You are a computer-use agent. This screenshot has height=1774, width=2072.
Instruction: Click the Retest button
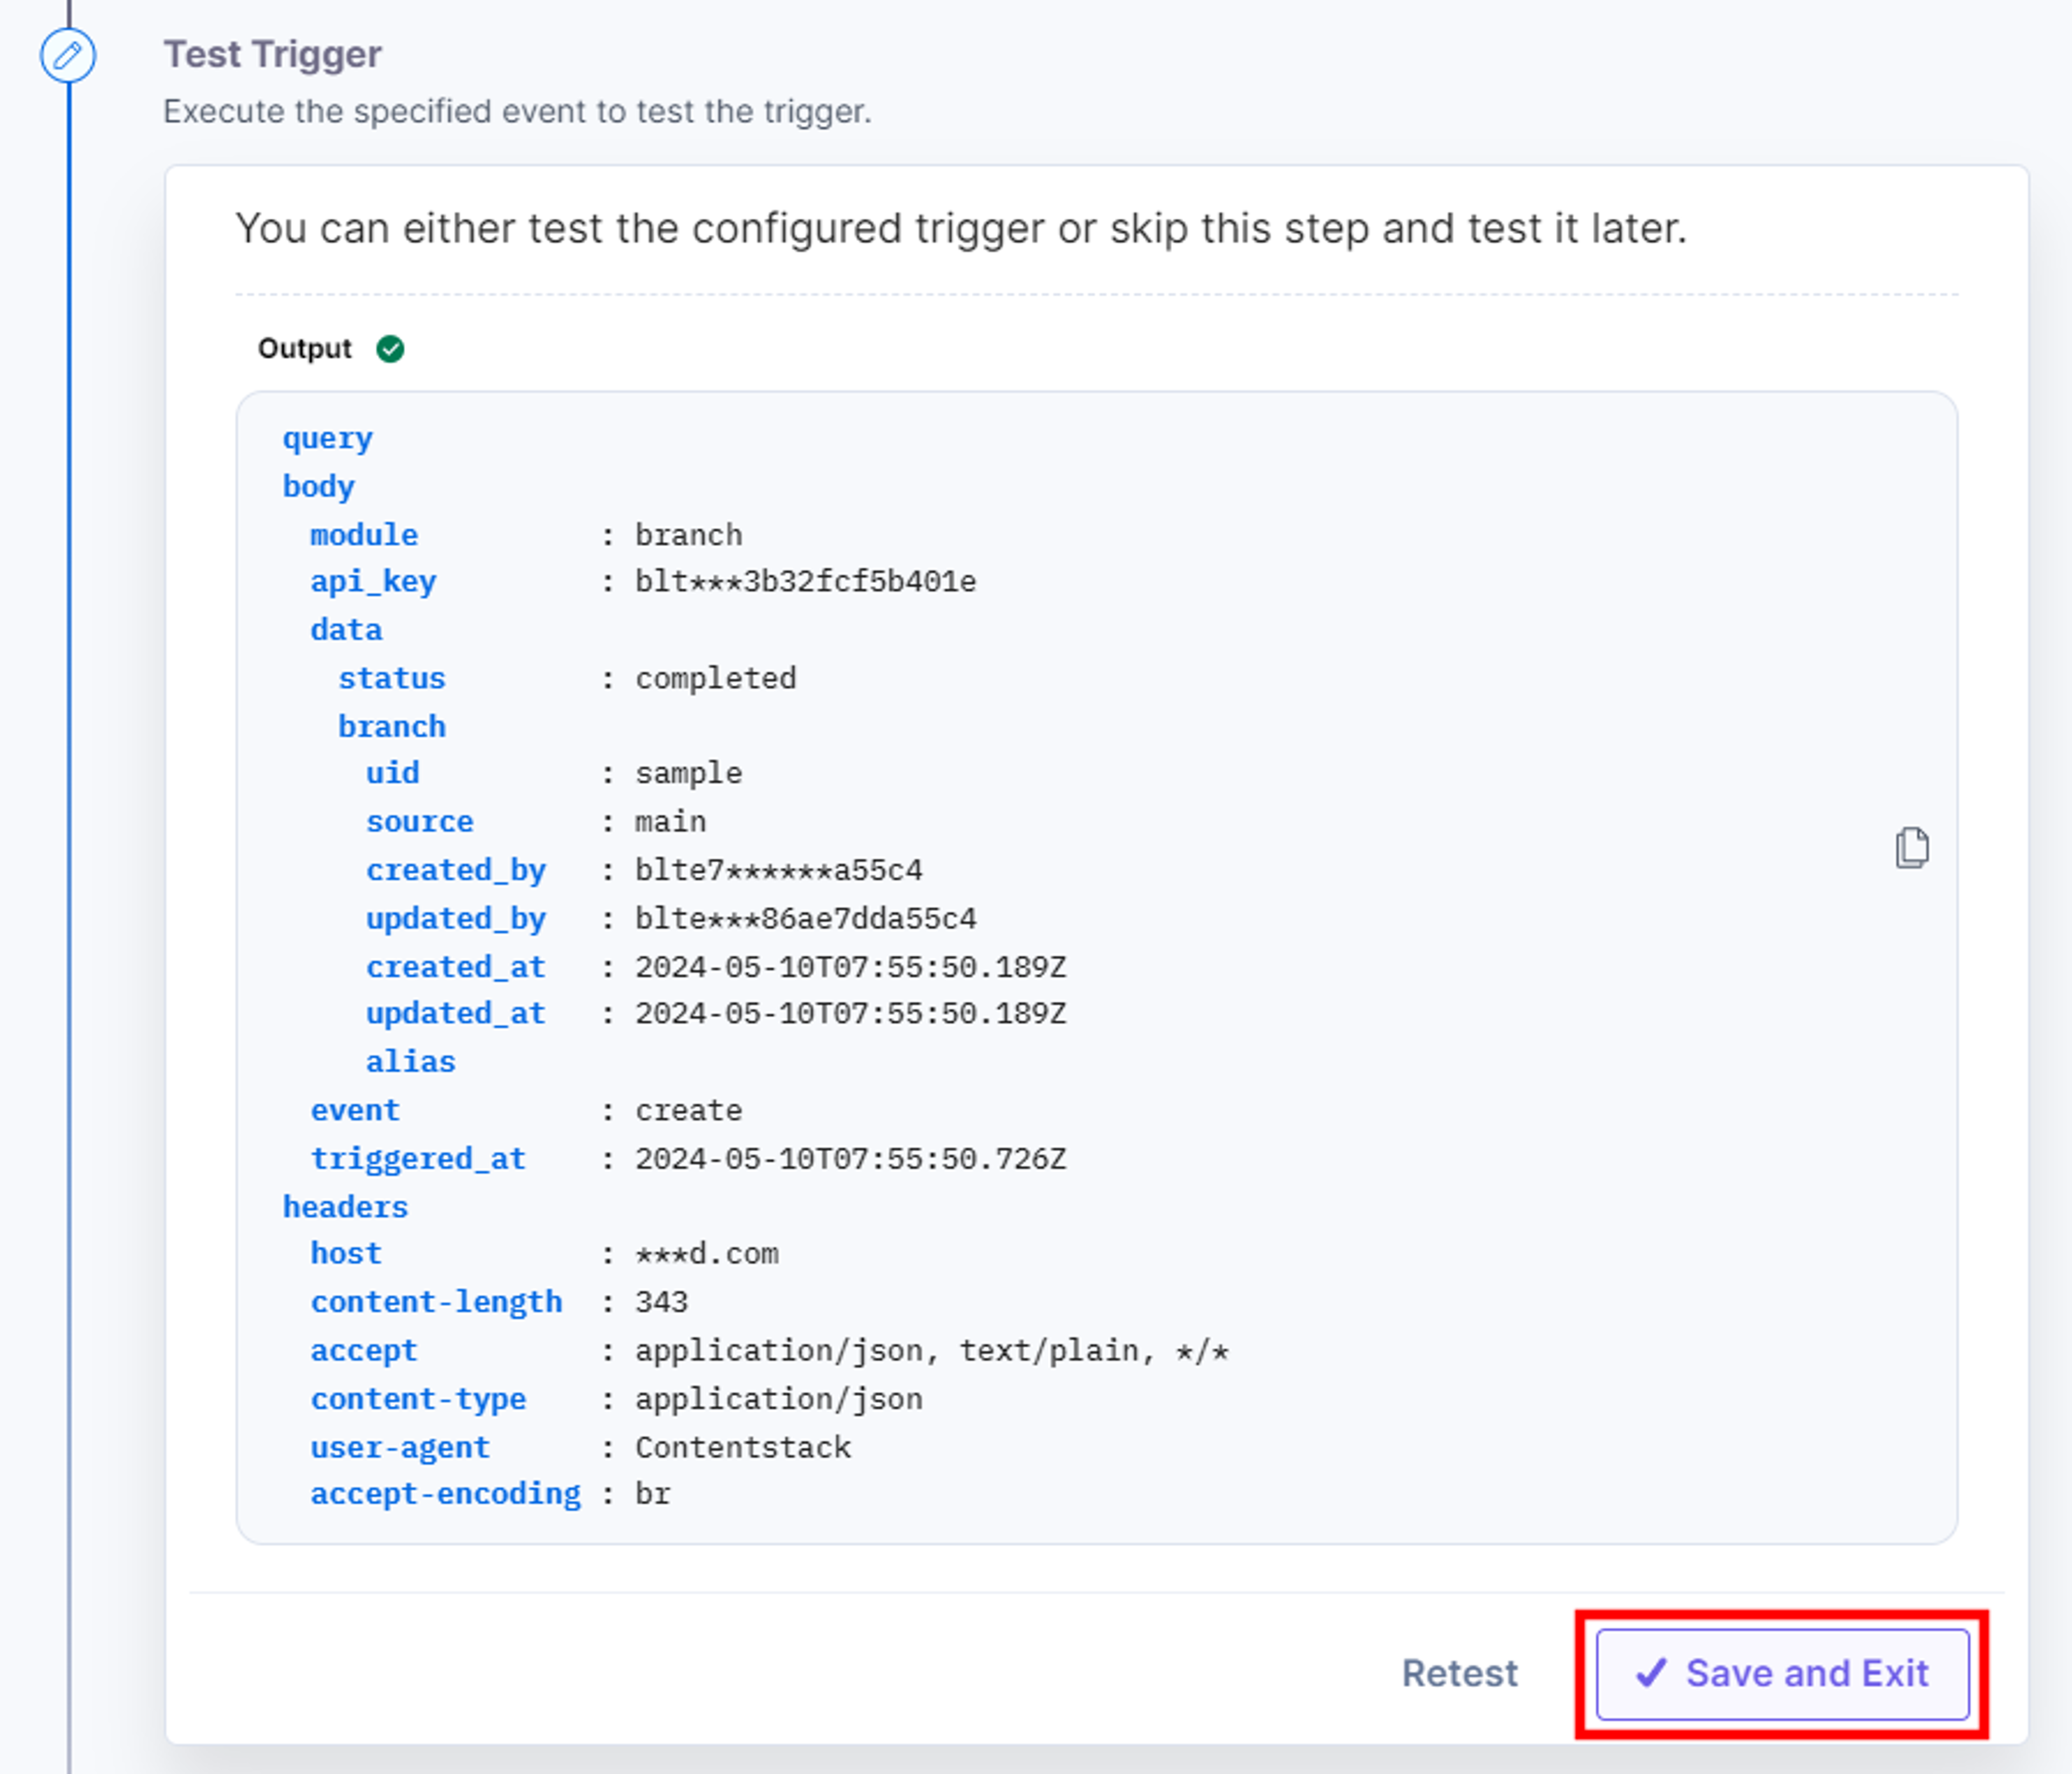tap(1459, 1674)
